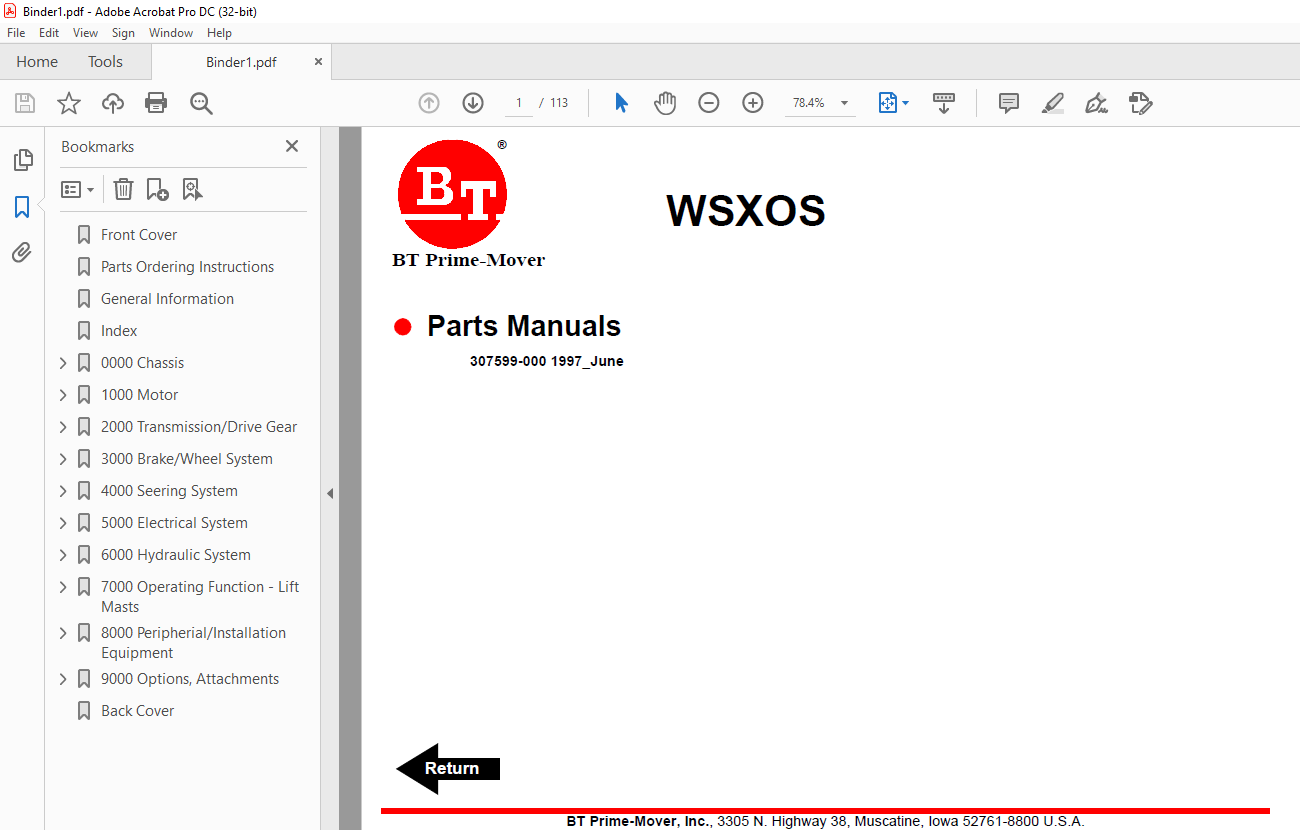
Task: Open the Page Thumbnails side panel
Action: 22,160
